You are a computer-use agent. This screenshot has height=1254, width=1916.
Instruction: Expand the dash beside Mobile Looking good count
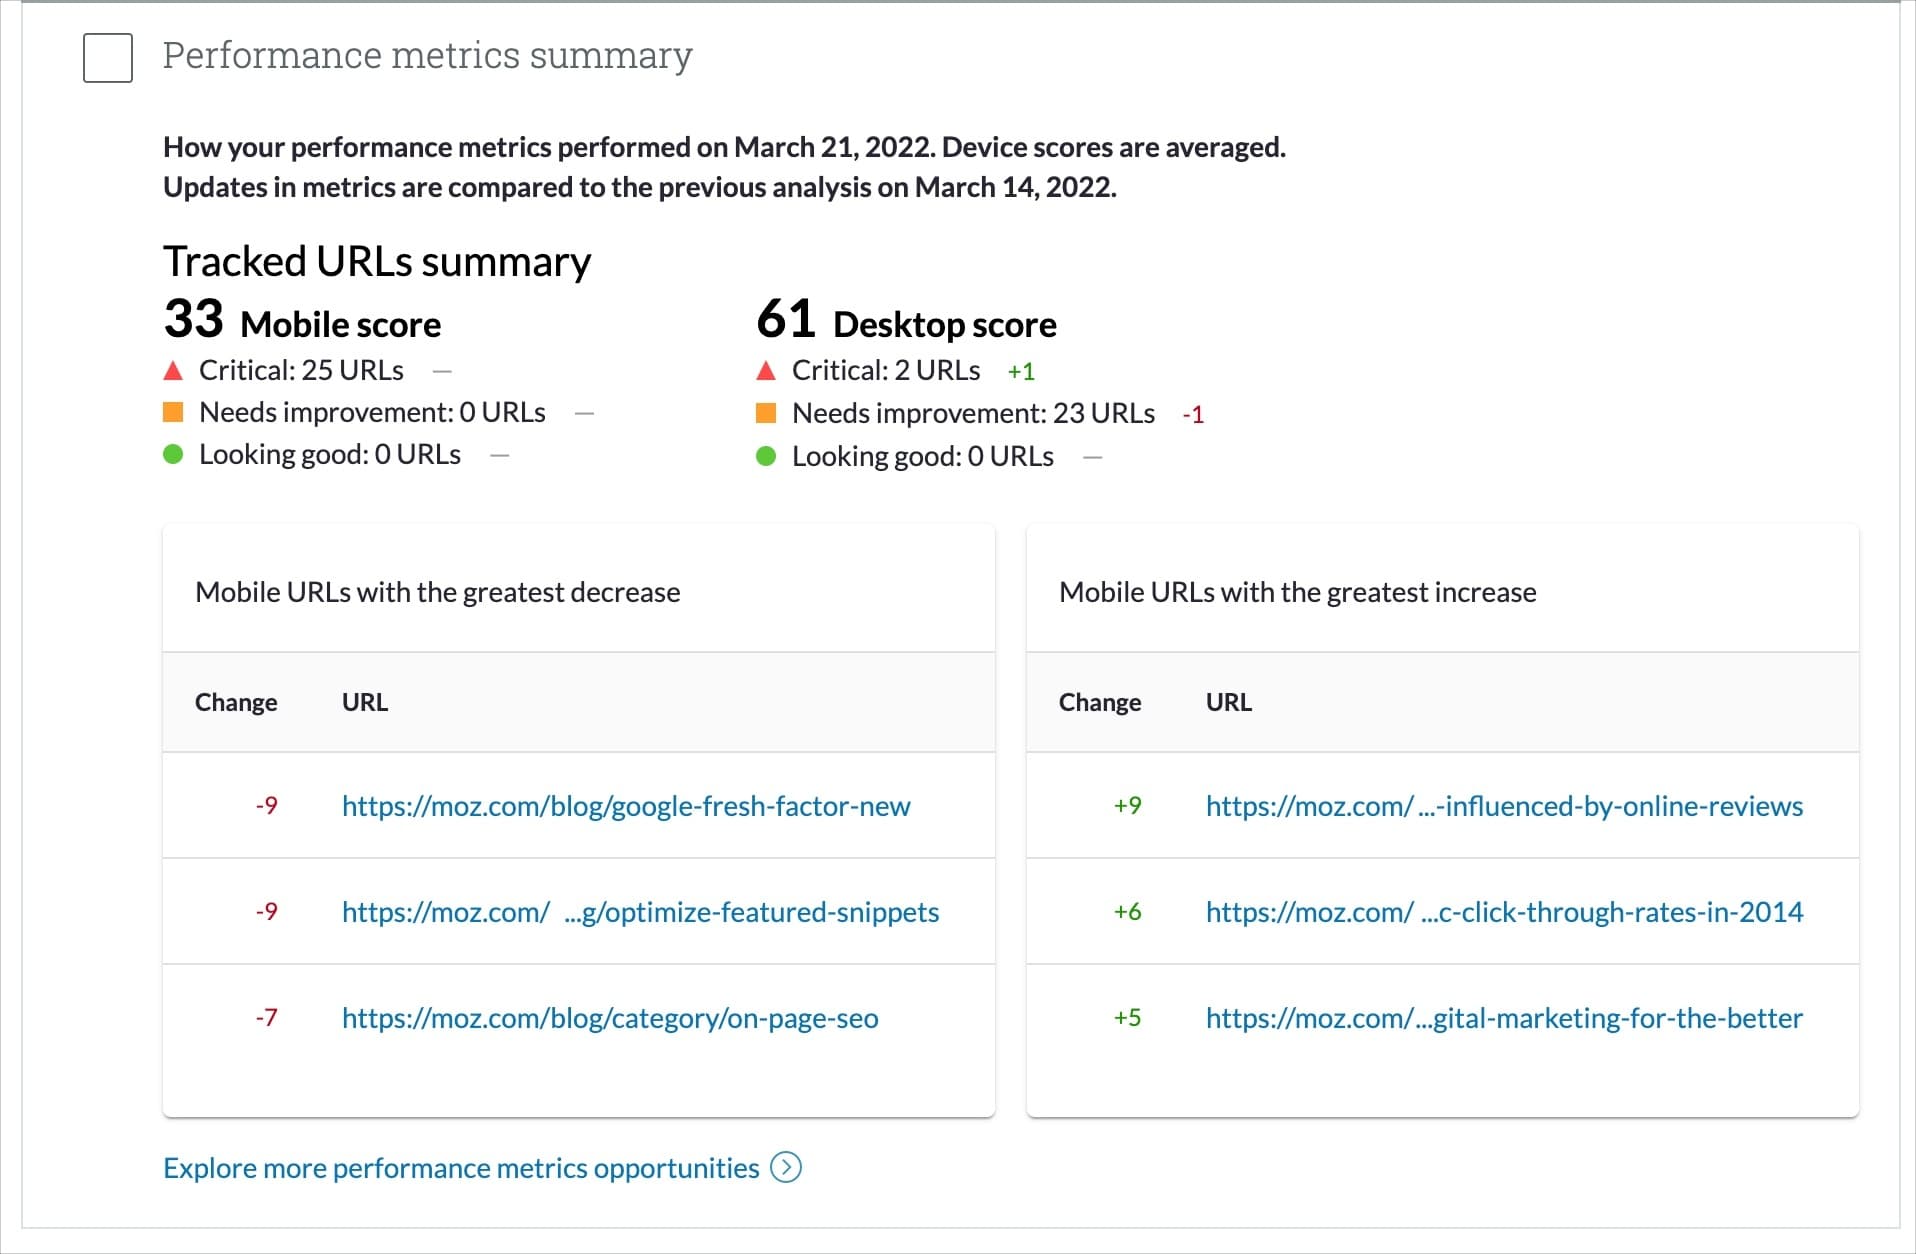click(498, 454)
